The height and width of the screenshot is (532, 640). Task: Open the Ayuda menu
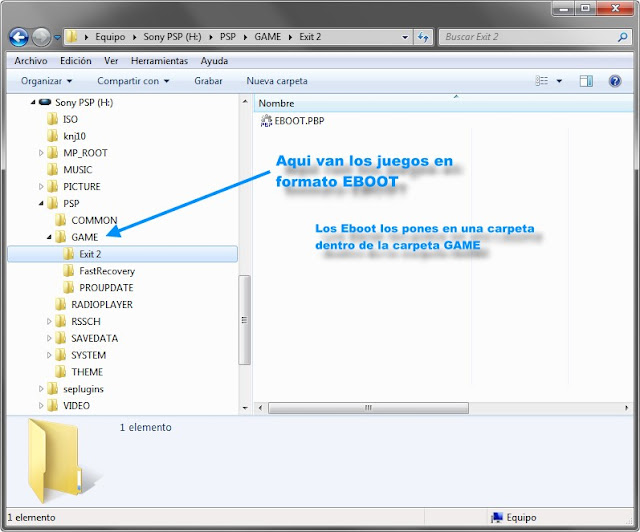click(x=214, y=61)
